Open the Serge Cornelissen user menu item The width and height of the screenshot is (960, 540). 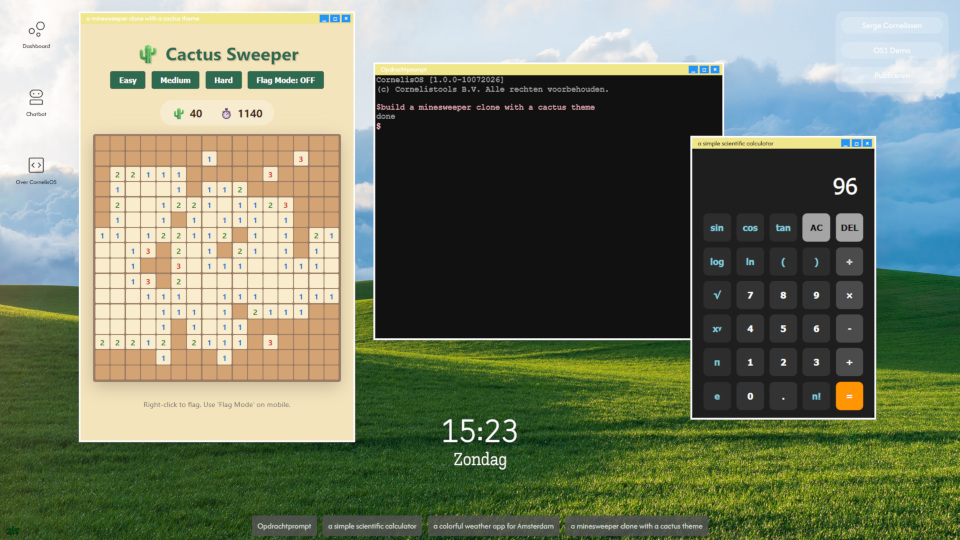point(891,25)
